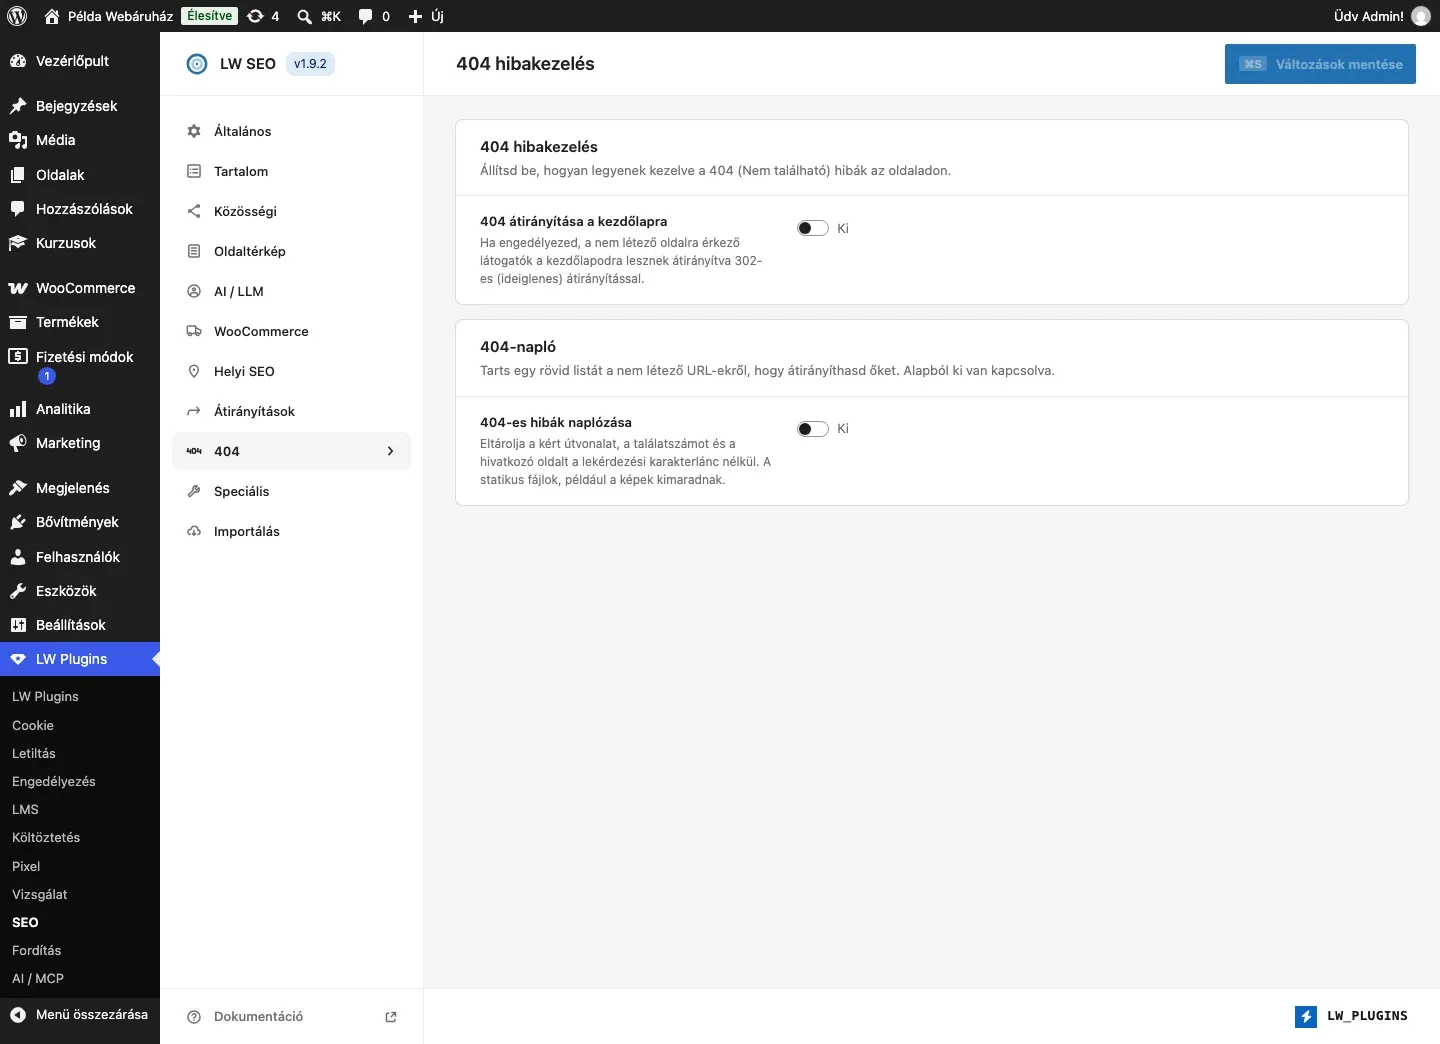Expand the 404 menu chevron
Image resolution: width=1440 pixels, height=1044 pixels.
coord(390,451)
